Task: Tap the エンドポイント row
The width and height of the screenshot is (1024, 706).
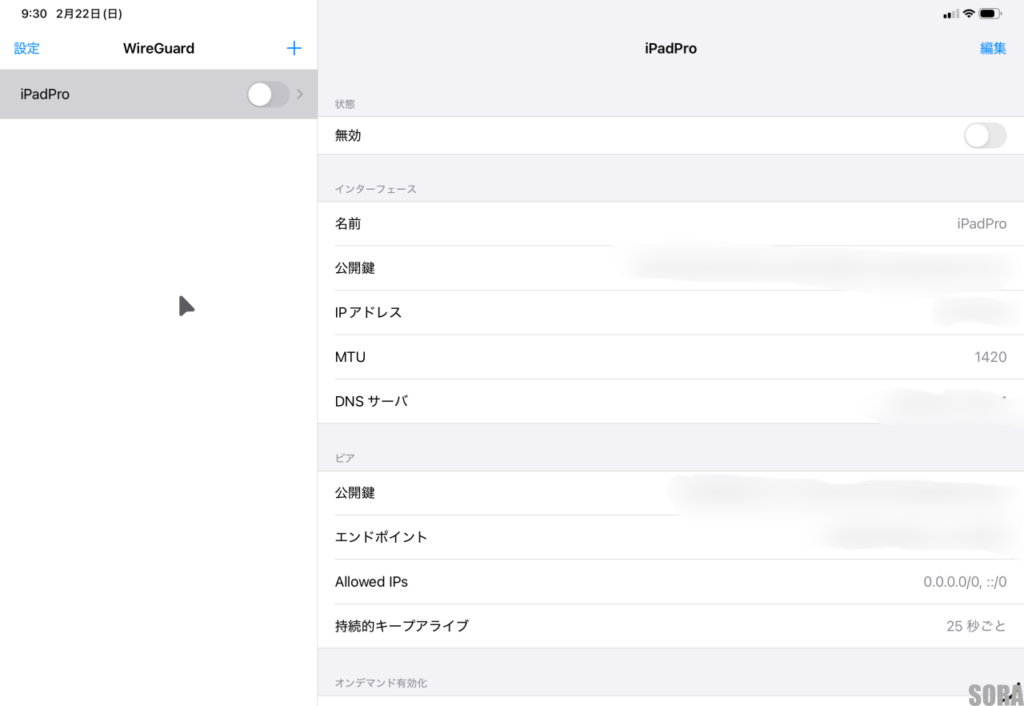Action: [670, 537]
